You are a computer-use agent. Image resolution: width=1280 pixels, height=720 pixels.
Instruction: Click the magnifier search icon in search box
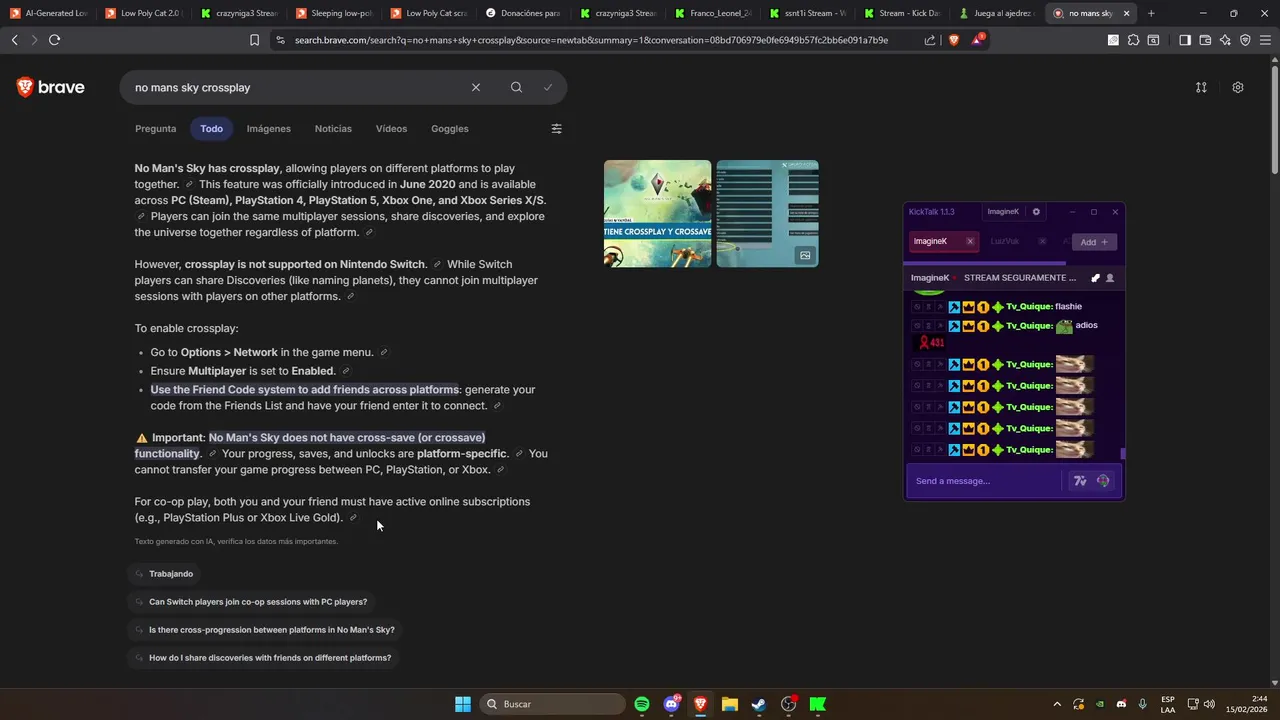(x=516, y=87)
